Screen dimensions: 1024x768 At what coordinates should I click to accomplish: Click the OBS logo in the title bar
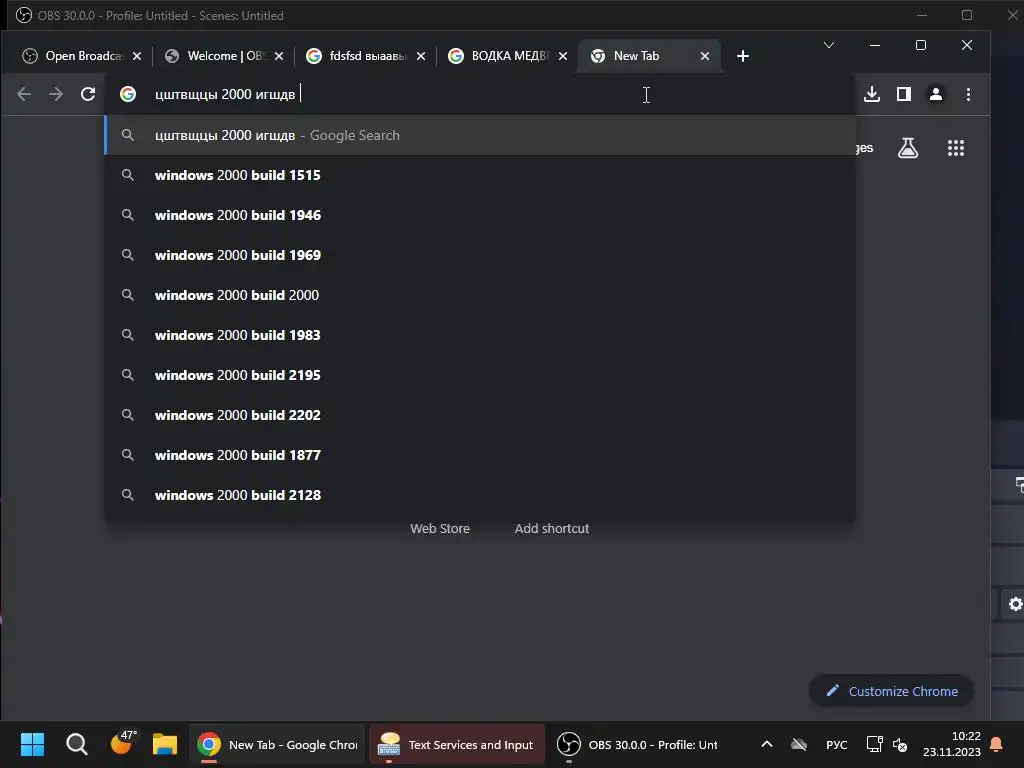pos(24,15)
